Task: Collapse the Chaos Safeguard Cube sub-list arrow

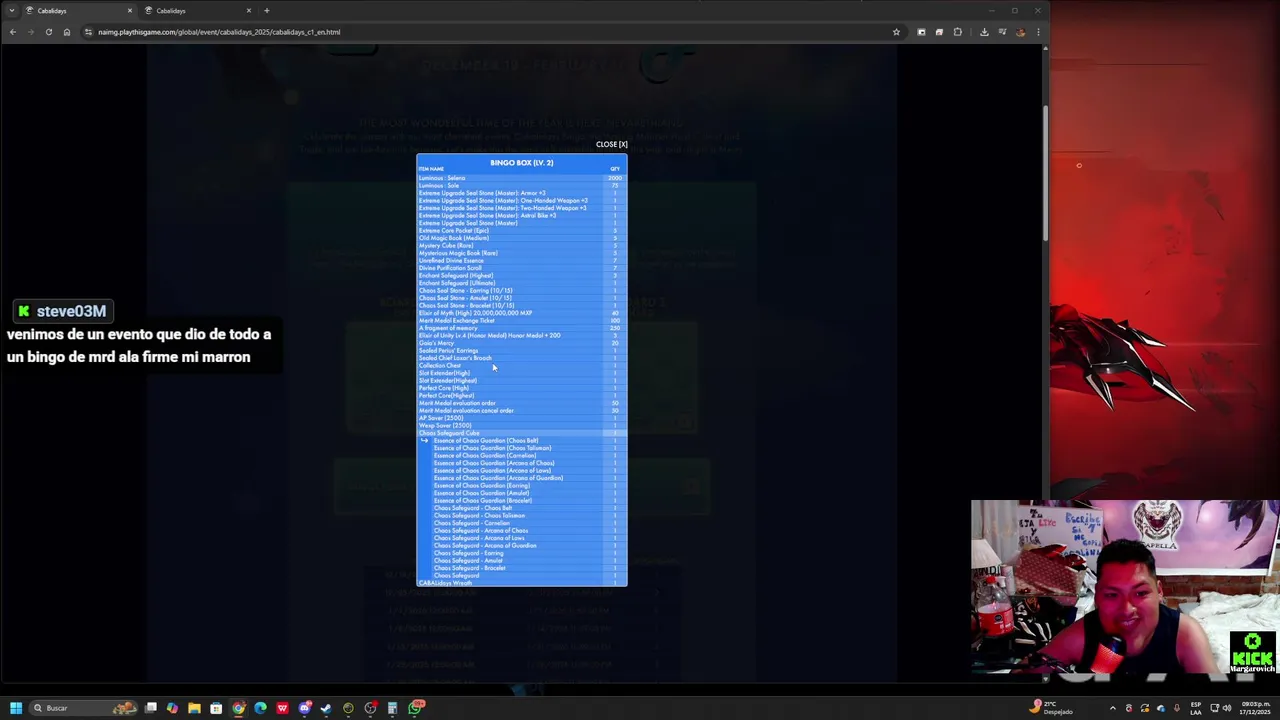Action: coord(424,441)
